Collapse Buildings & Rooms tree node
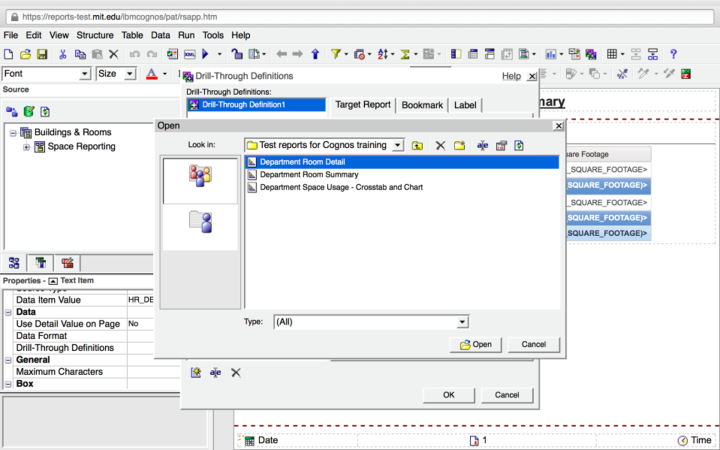This screenshot has height=450, width=720. 12,132
